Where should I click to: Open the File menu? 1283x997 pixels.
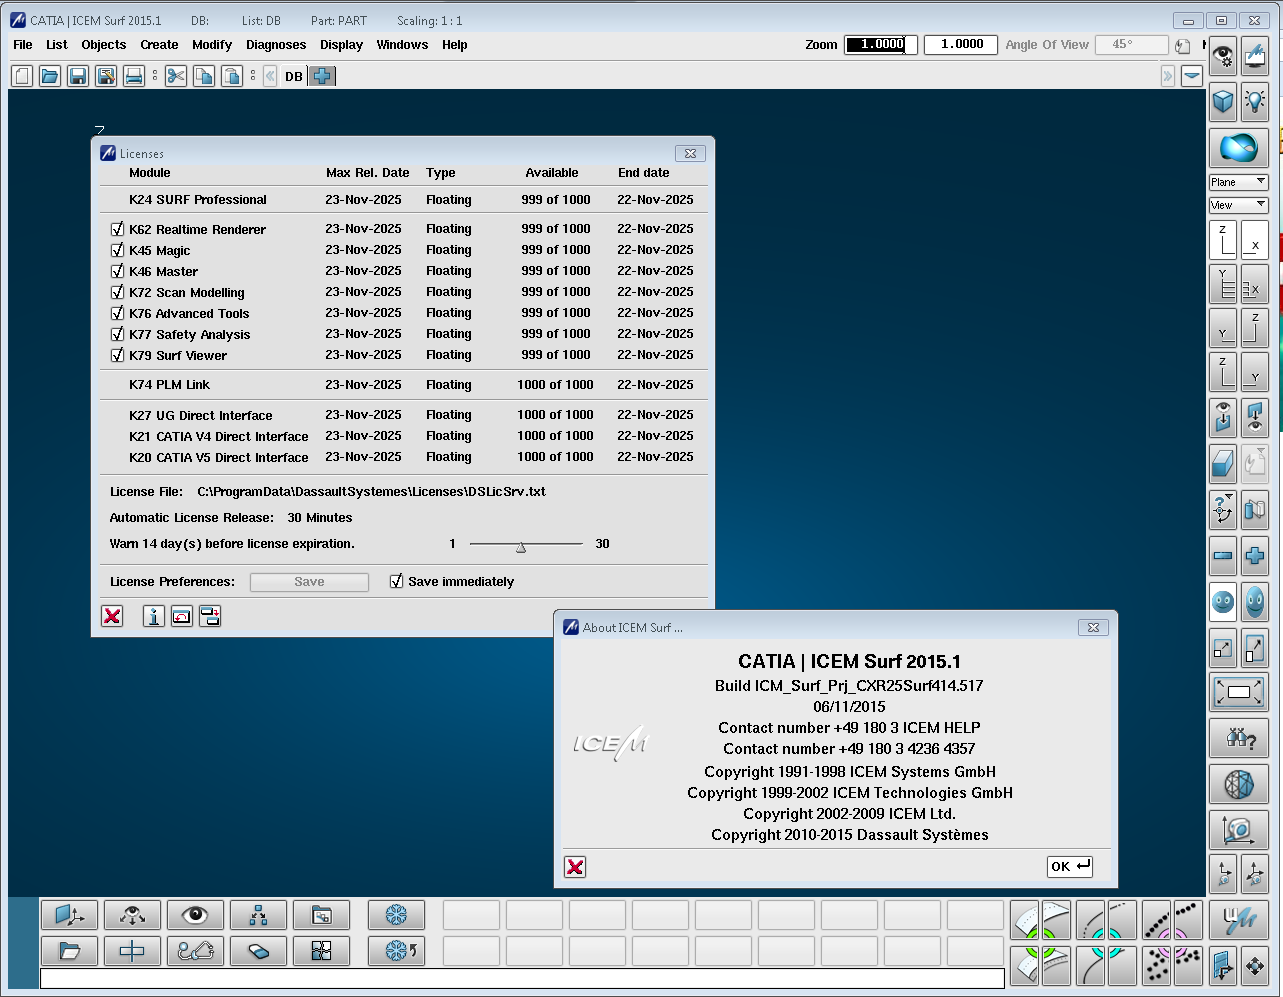tap(23, 45)
